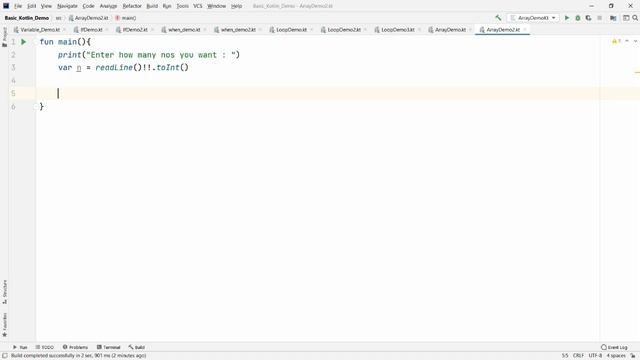Switch to the LoopDemo2.kt tab

pyautogui.click(x=344, y=30)
